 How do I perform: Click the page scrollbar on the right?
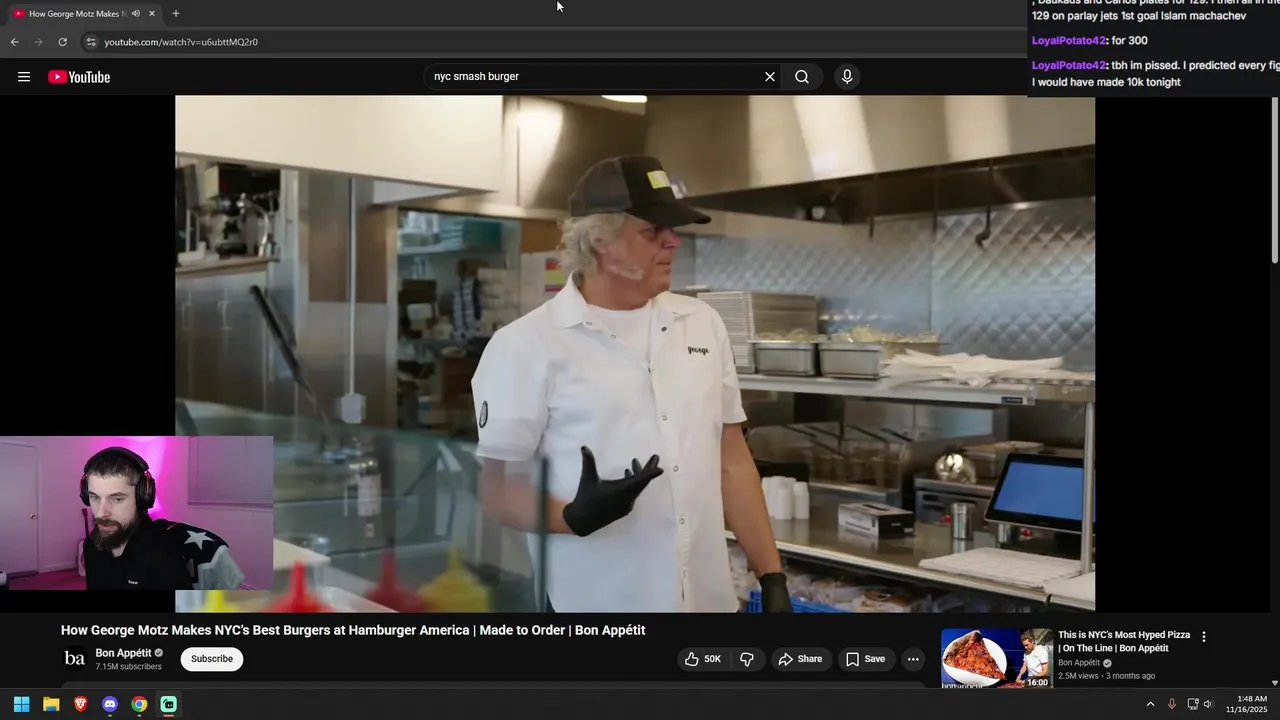pyautogui.click(x=1275, y=180)
